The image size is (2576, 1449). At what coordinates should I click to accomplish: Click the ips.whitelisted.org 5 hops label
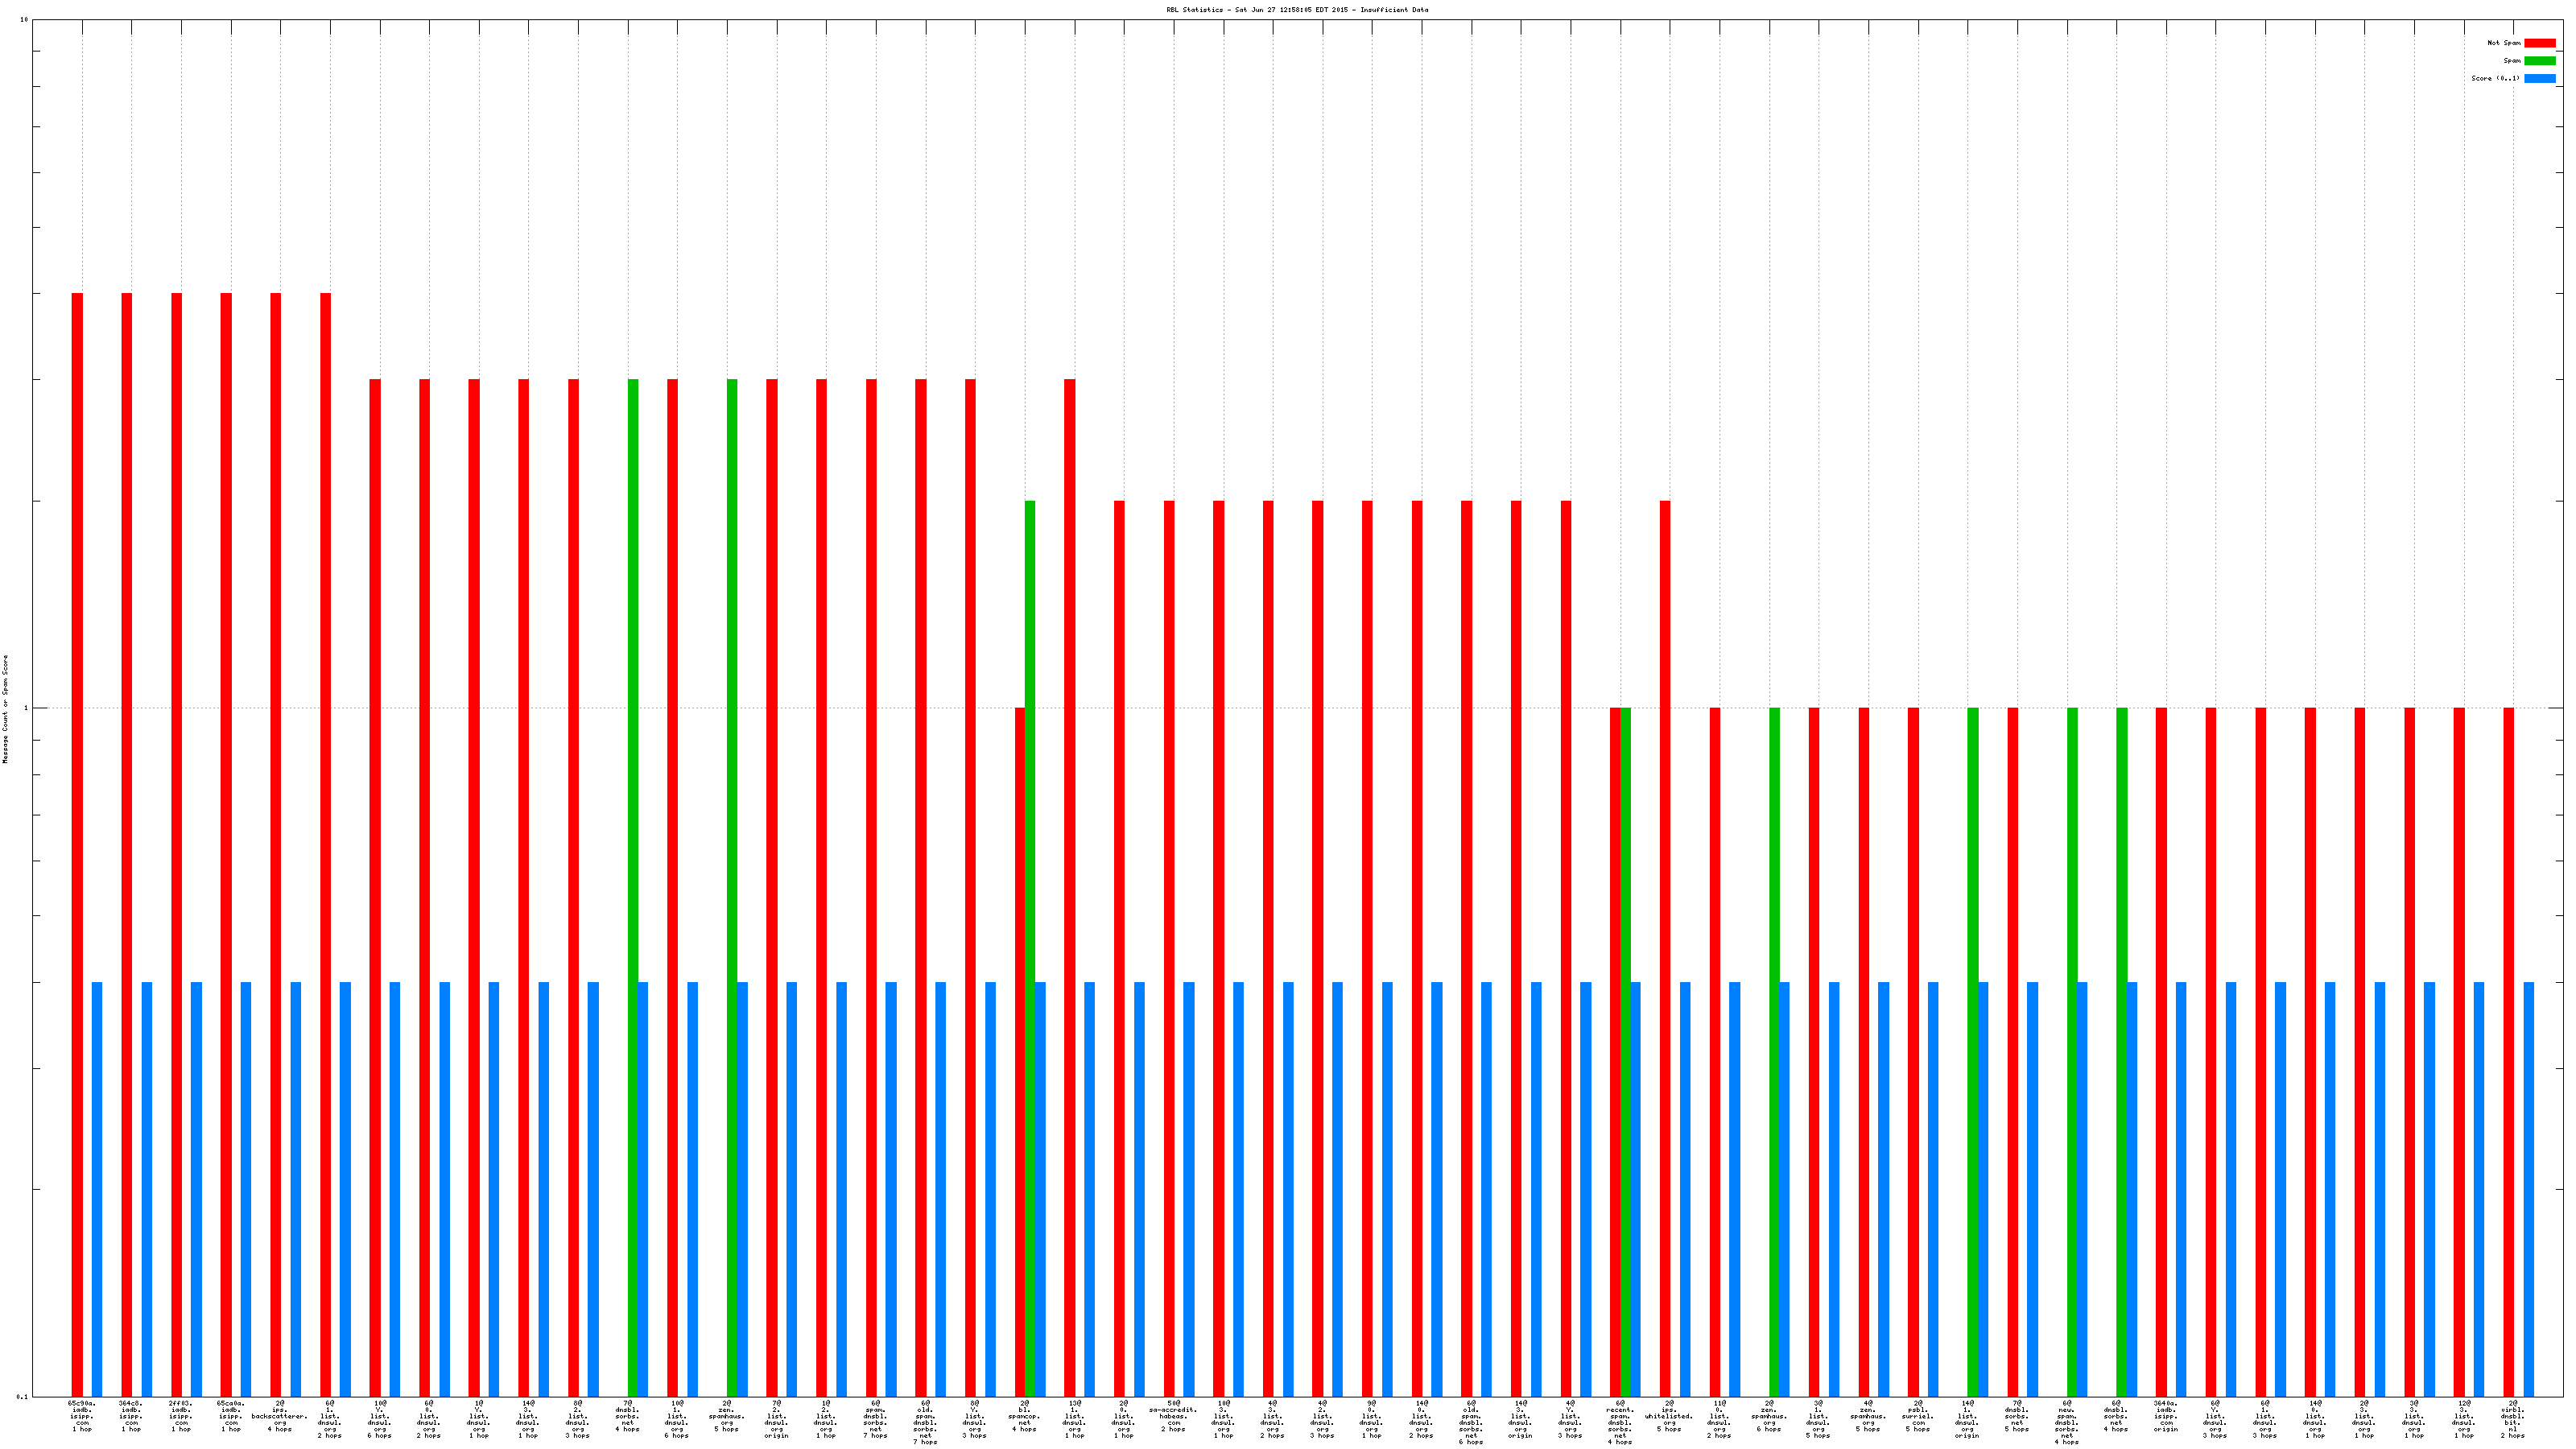pos(1669,1416)
